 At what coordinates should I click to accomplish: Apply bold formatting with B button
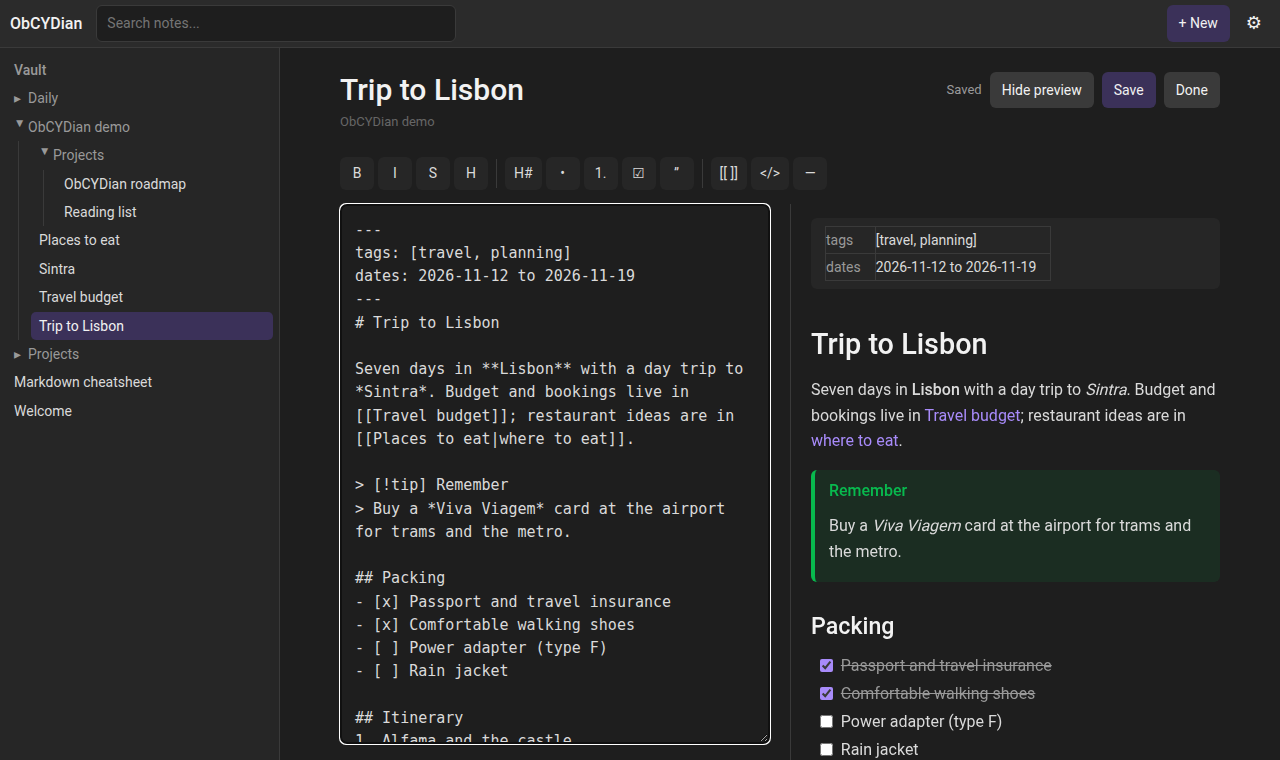357,173
